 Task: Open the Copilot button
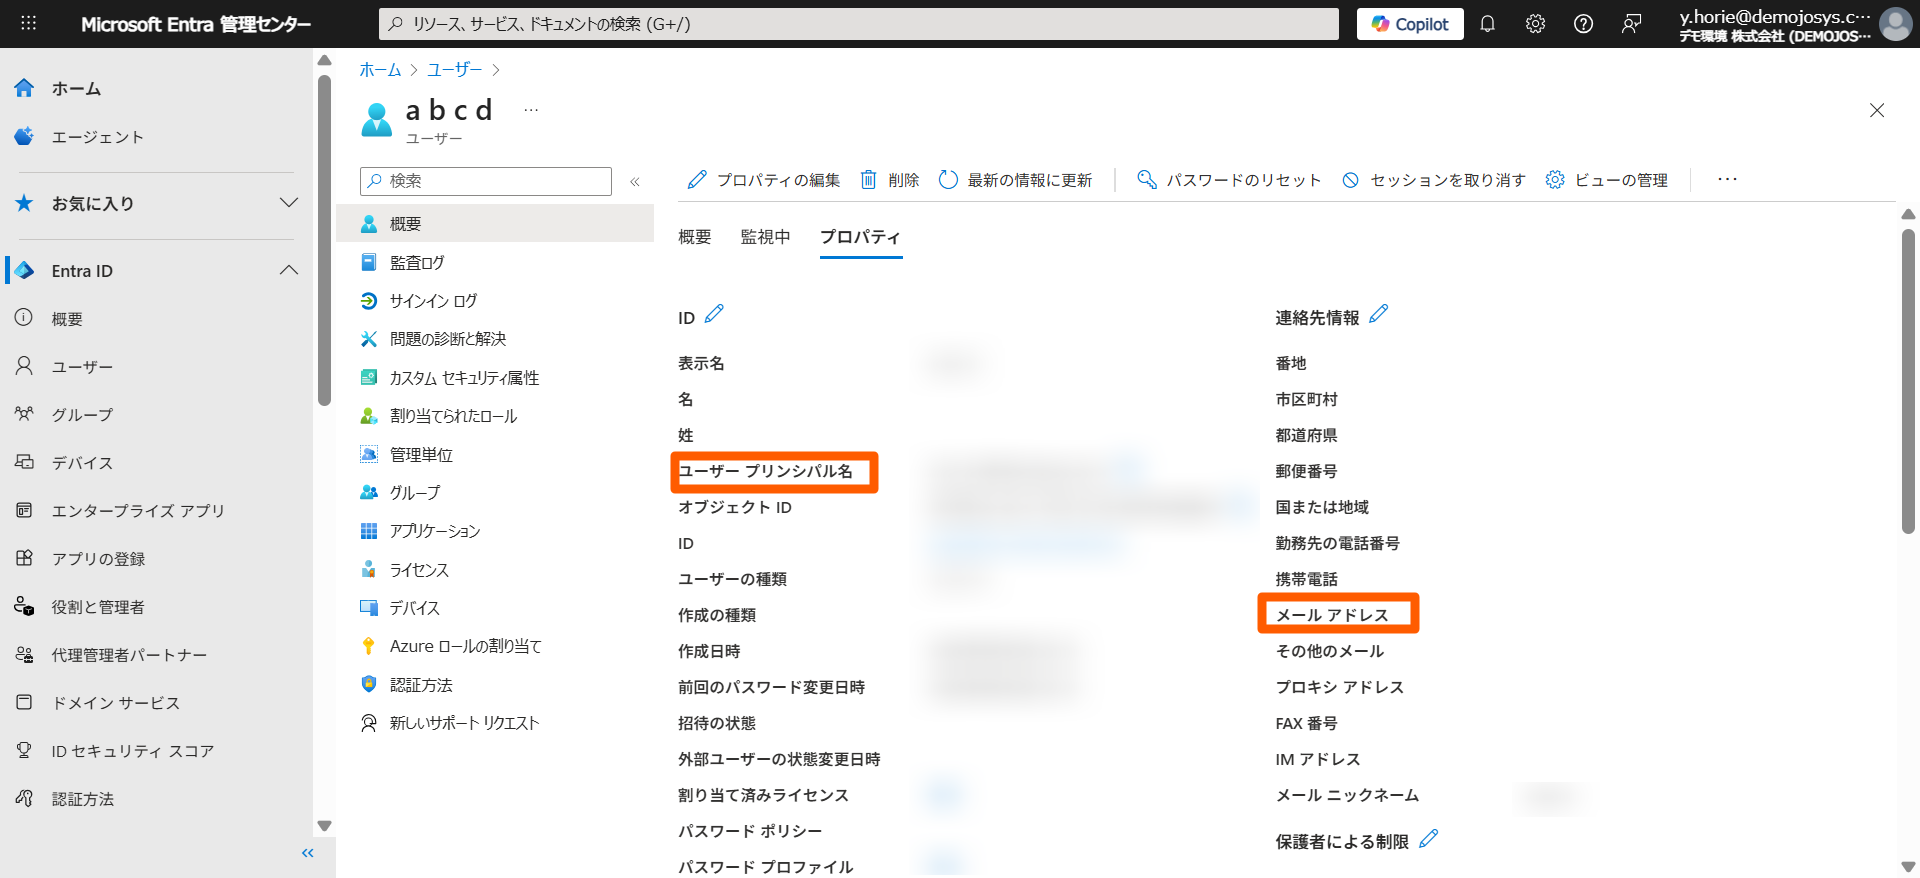coord(1410,24)
